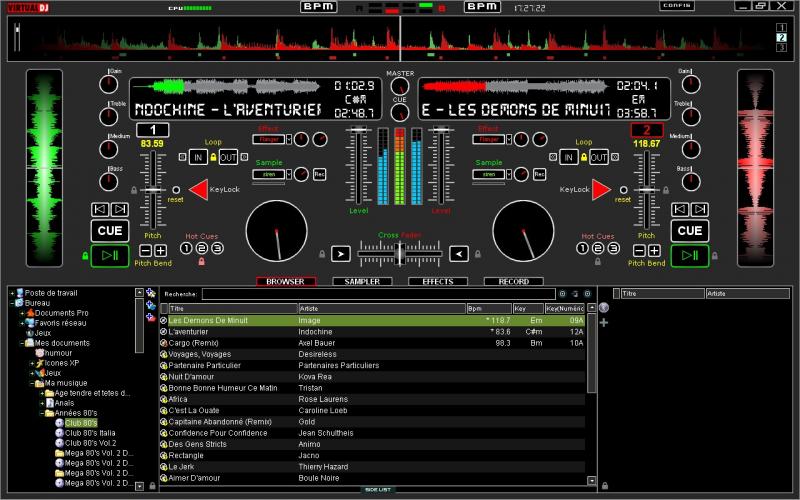Trigger hot cue 1 on deck 1
The height and width of the screenshot is (500, 800).
coord(186,248)
